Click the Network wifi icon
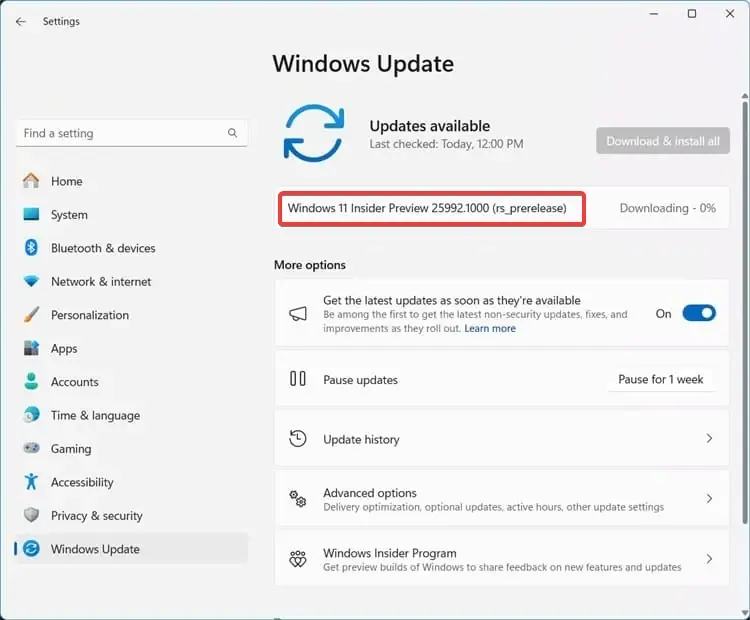Screen dimensions: 750x620 pyautogui.click(x=31, y=281)
